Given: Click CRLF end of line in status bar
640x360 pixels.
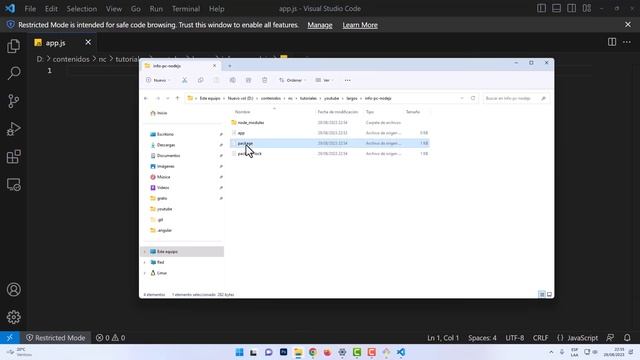Looking at the screenshot, I should coord(540,338).
